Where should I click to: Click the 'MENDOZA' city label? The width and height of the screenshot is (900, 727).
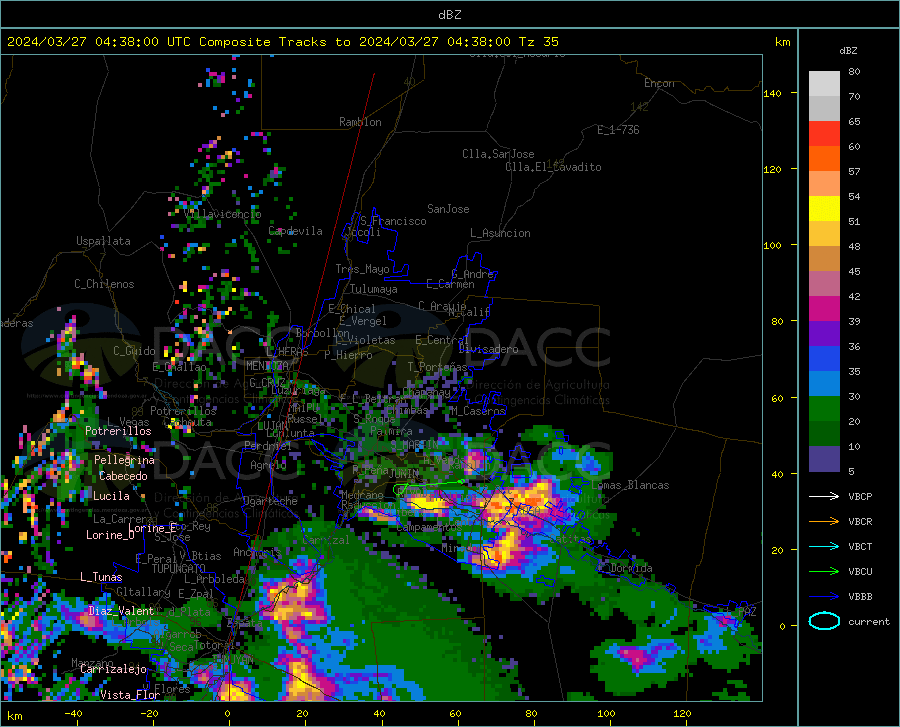[267, 366]
